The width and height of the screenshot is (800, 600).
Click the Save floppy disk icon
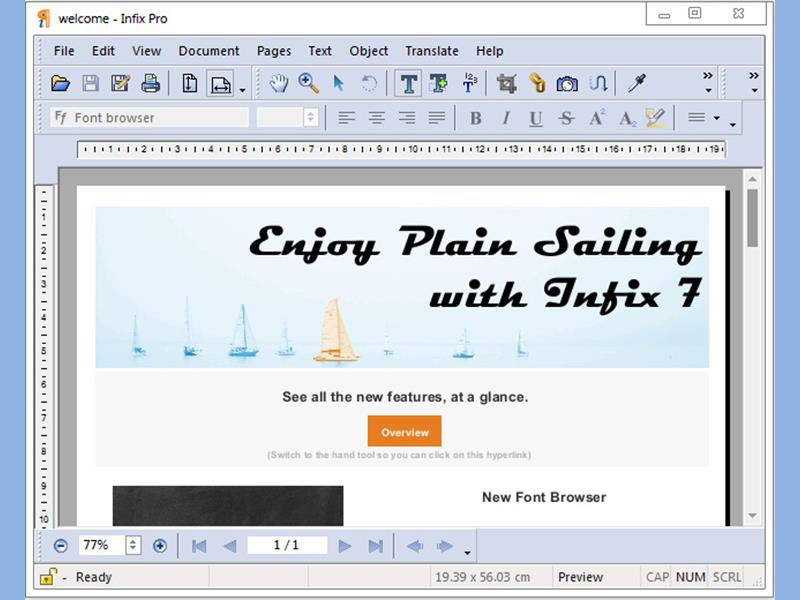click(x=90, y=83)
